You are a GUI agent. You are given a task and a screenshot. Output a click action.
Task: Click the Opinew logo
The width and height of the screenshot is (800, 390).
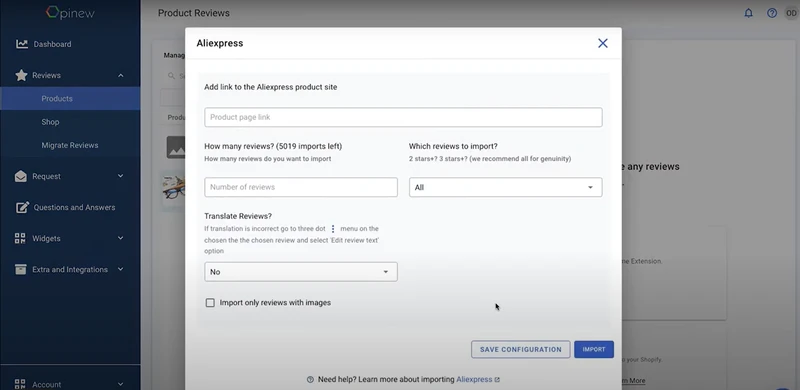tap(70, 12)
